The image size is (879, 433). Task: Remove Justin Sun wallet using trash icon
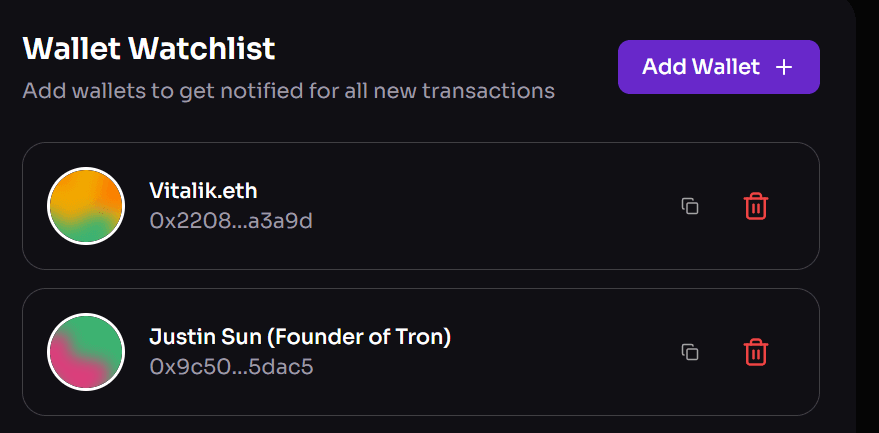click(x=756, y=352)
